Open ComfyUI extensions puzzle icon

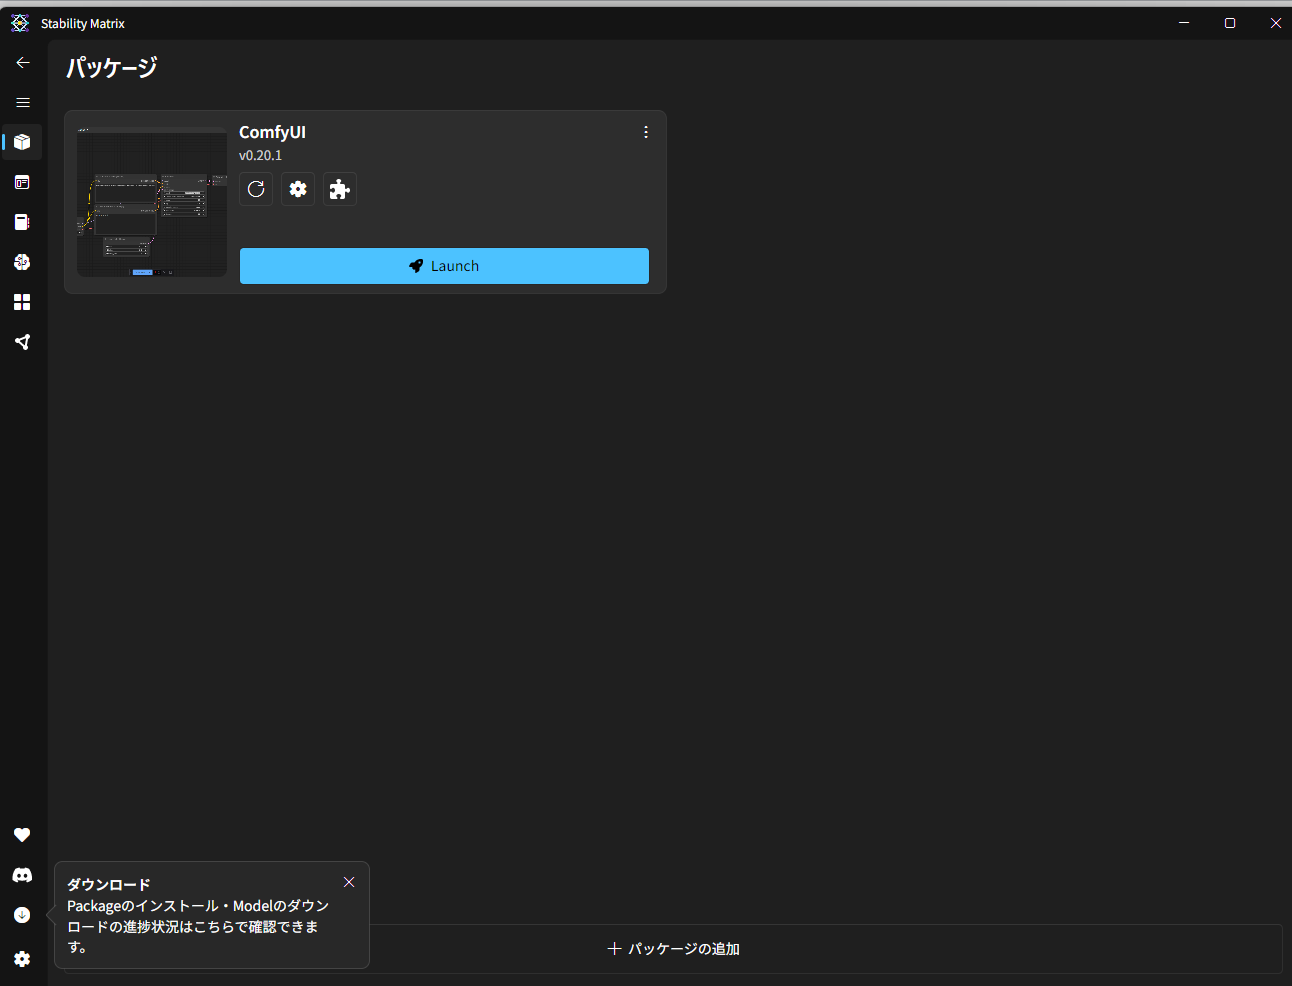340,189
